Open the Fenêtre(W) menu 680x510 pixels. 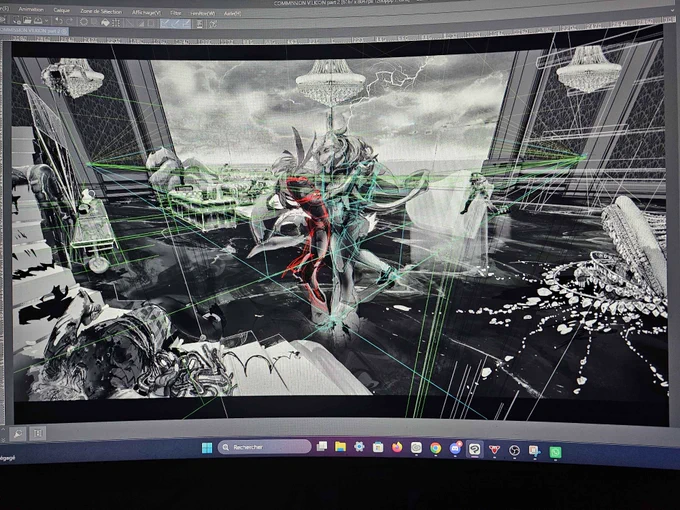pyautogui.click(x=203, y=13)
